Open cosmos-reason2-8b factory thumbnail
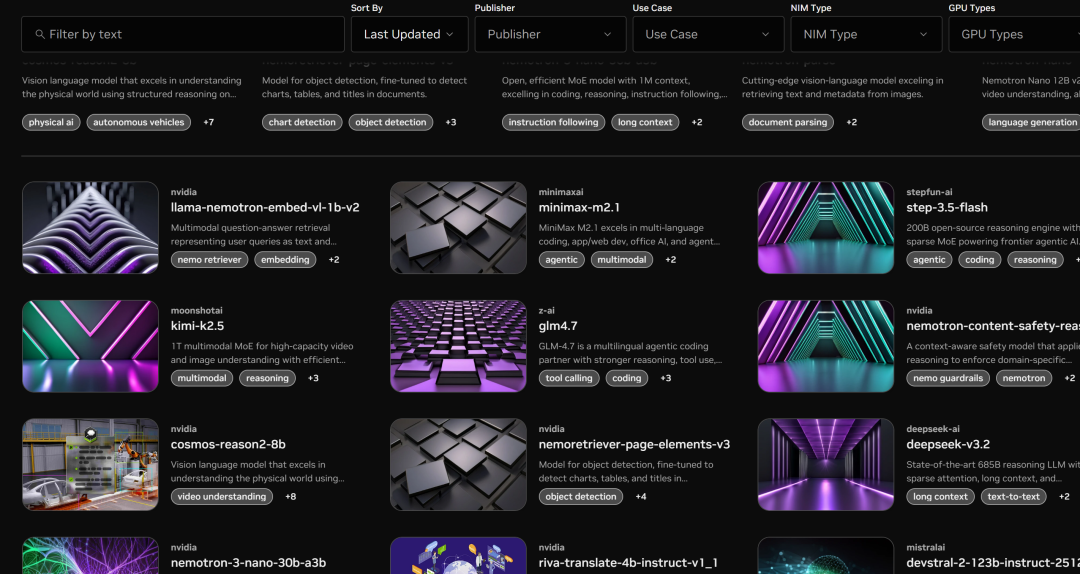This screenshot has height=574, width=1080. point(90,464)
